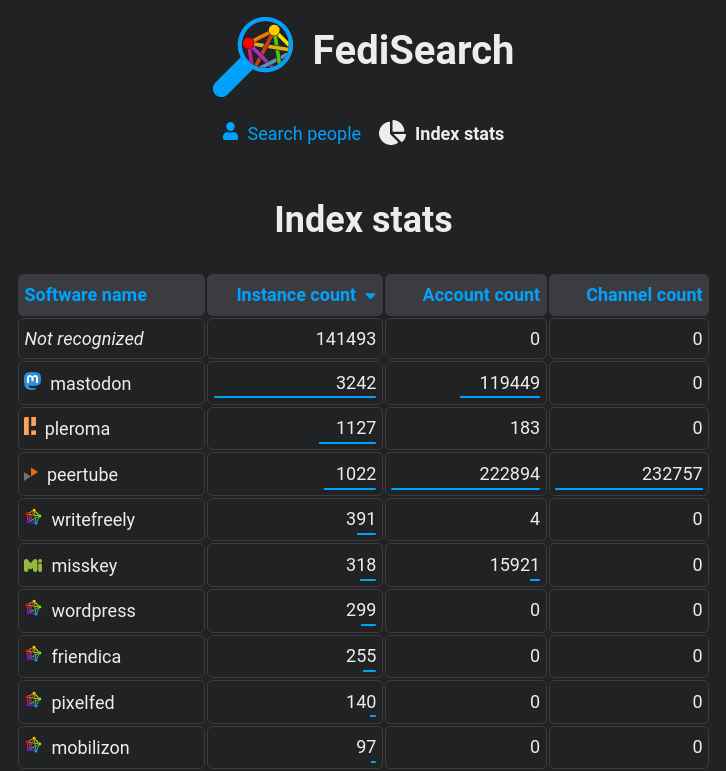
Task: Click the FediSearch magnifier logo
Action: (253, 56)
